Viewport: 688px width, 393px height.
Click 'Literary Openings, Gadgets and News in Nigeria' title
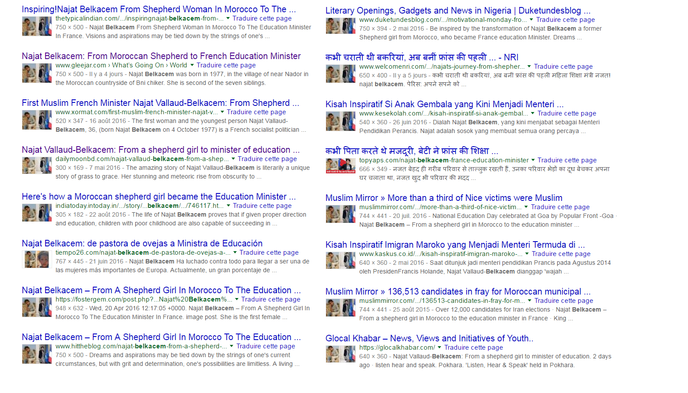coord(458,11)
